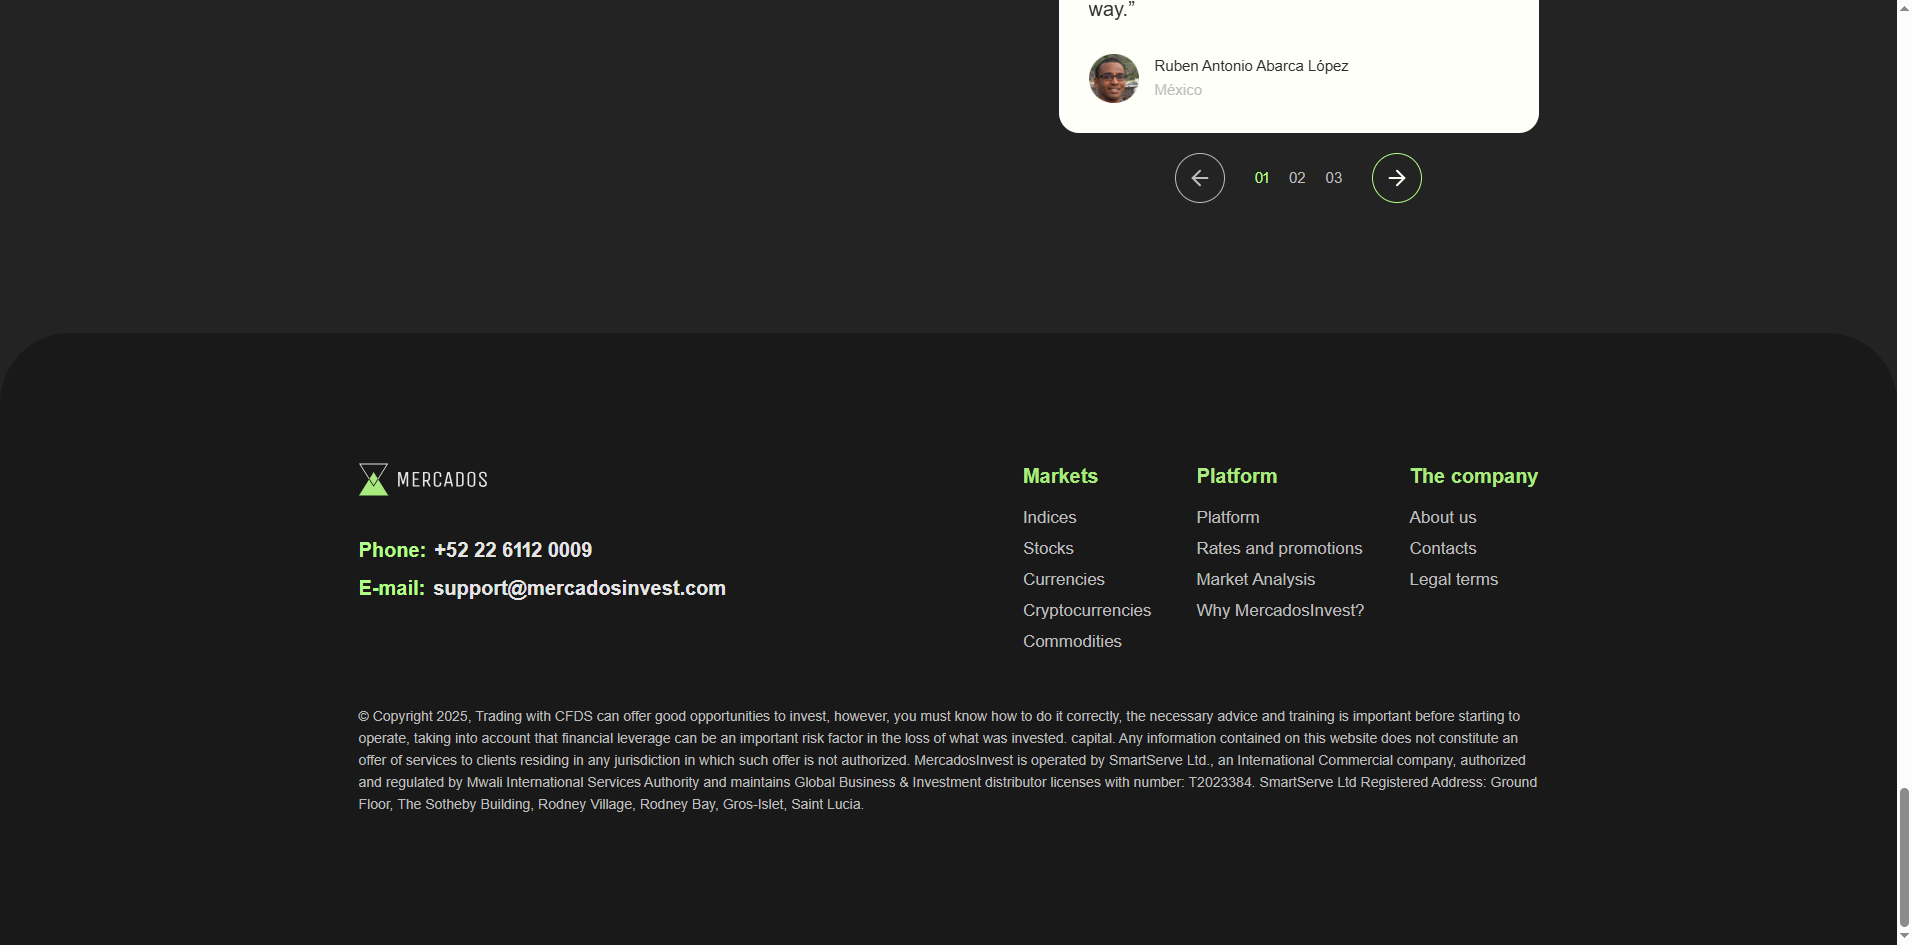Click the support@mercadosinvest.com email address

(579, 588)
